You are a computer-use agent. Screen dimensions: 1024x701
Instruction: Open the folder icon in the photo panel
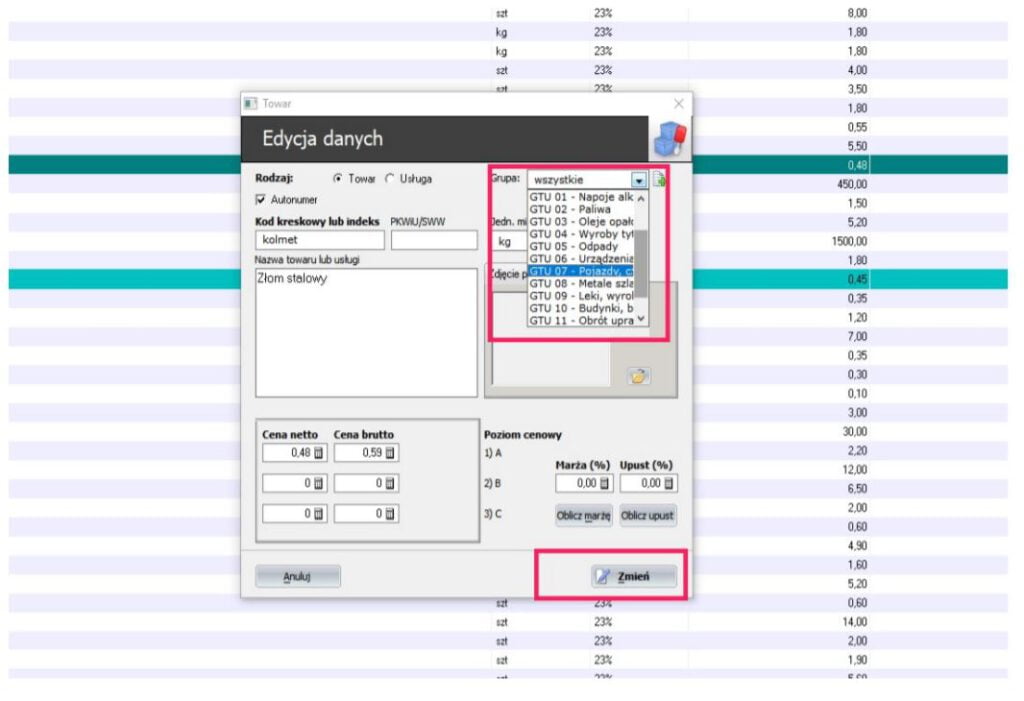click(x=638, y=376)
